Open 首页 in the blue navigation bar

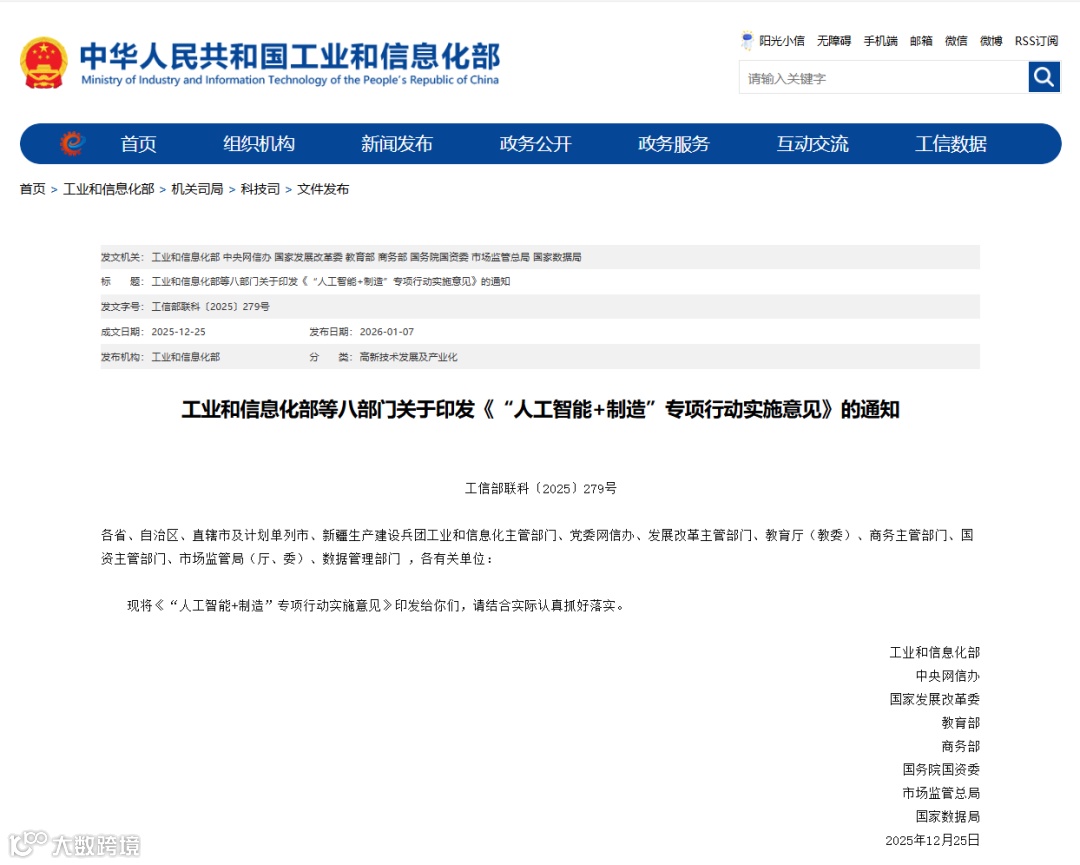tap(138, 144)
